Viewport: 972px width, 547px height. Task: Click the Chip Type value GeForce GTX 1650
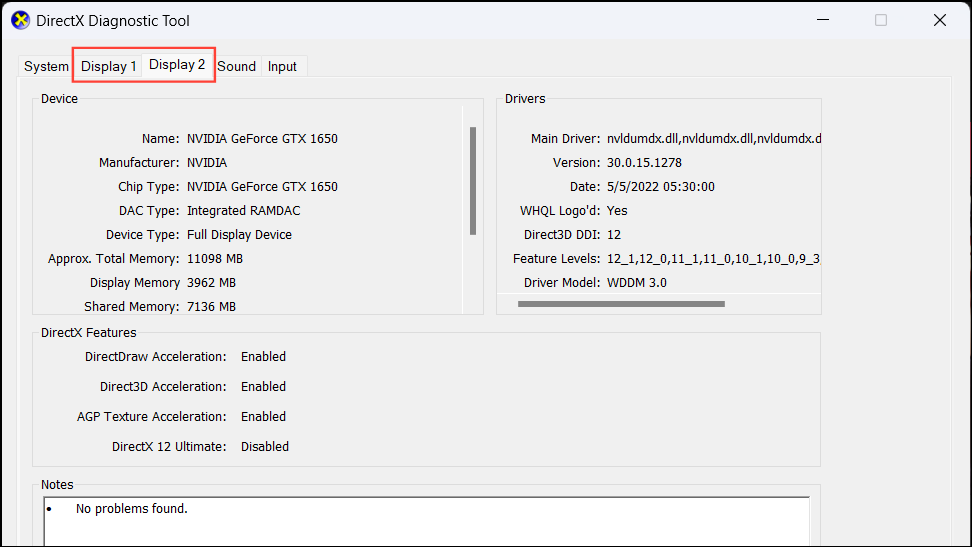262,187
